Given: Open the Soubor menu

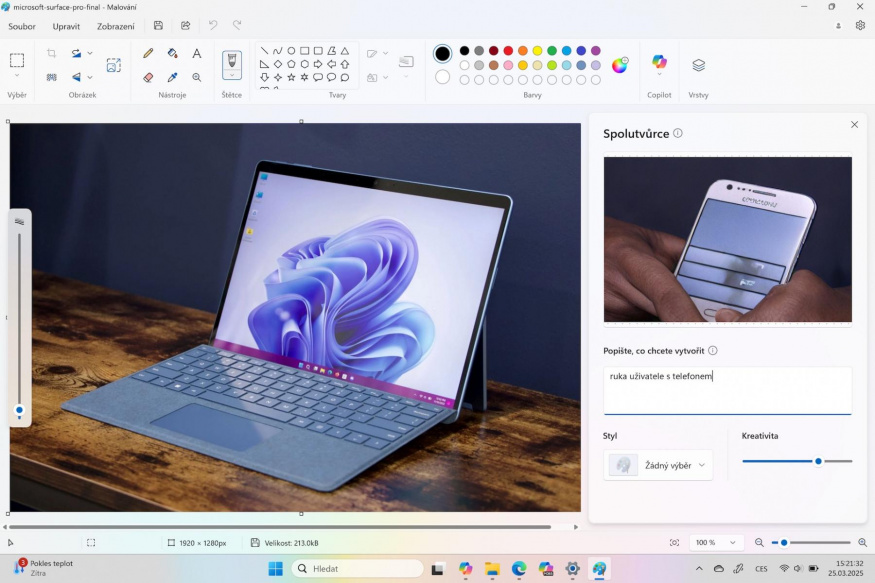Looking at the screenshot, I should 22,26.
